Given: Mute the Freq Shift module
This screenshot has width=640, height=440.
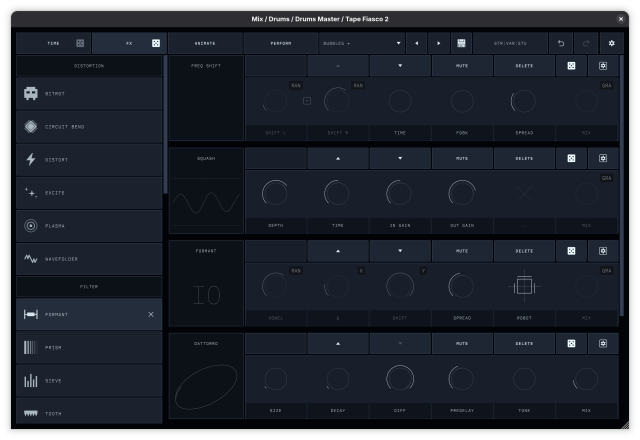Looking at the screenshot, I should [462, 66].
